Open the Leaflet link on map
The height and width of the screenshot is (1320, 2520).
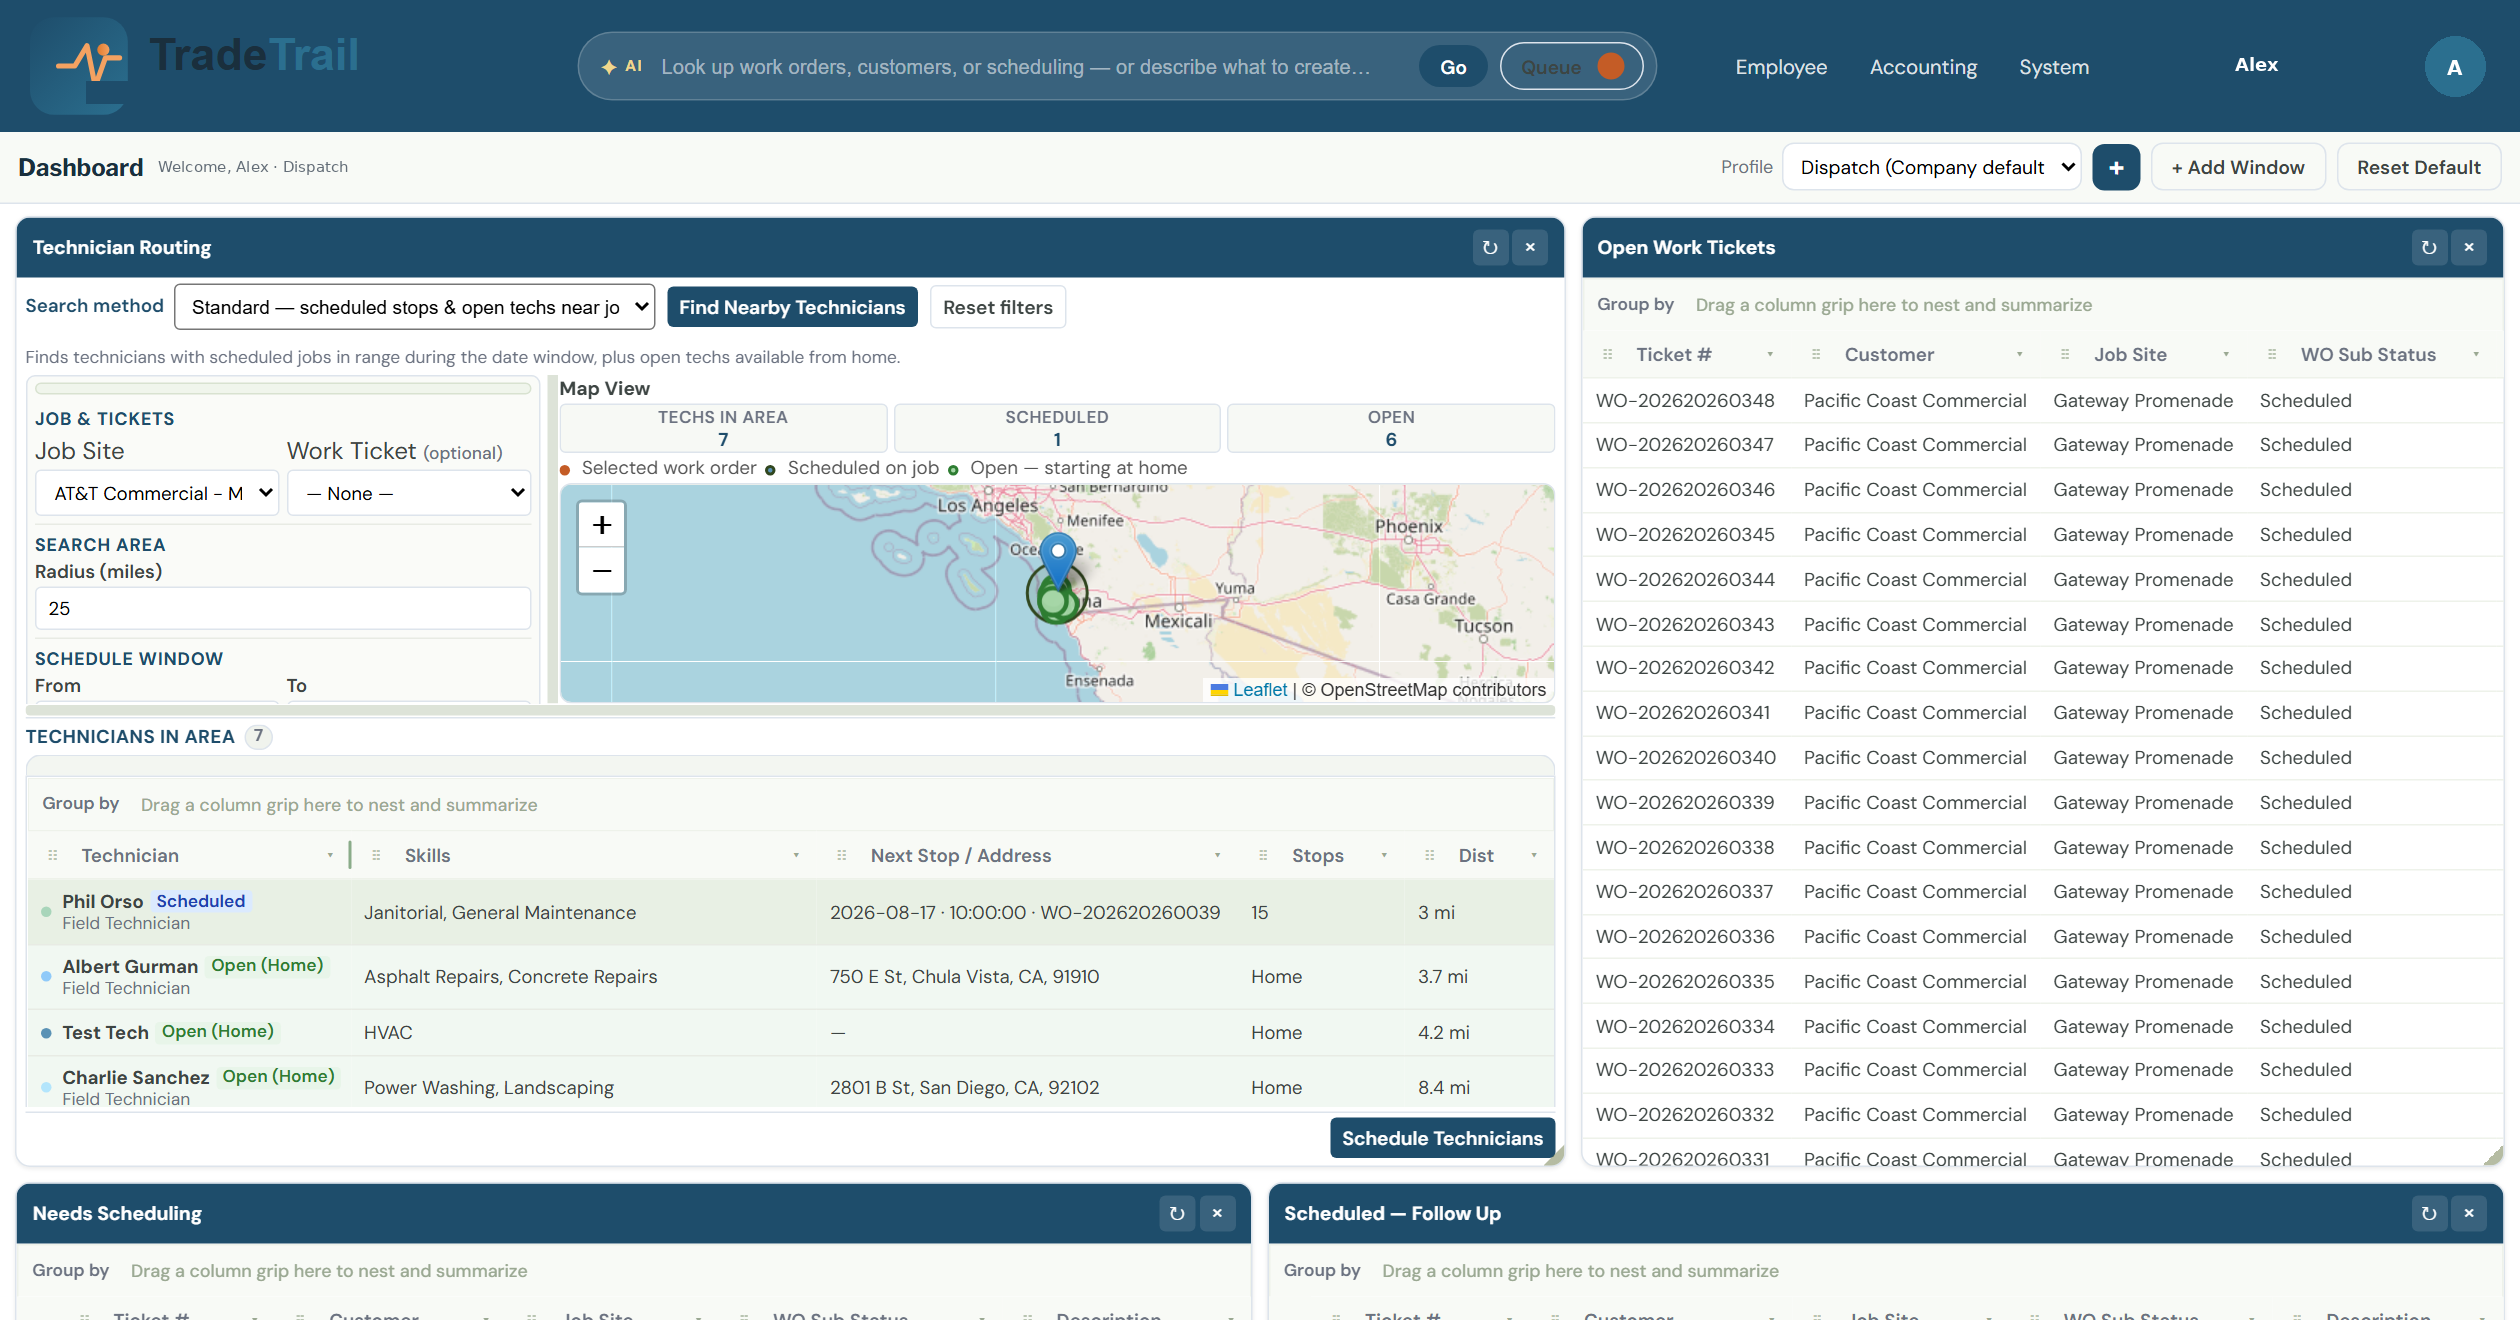pyautogui.click(x=1259, y=690)
